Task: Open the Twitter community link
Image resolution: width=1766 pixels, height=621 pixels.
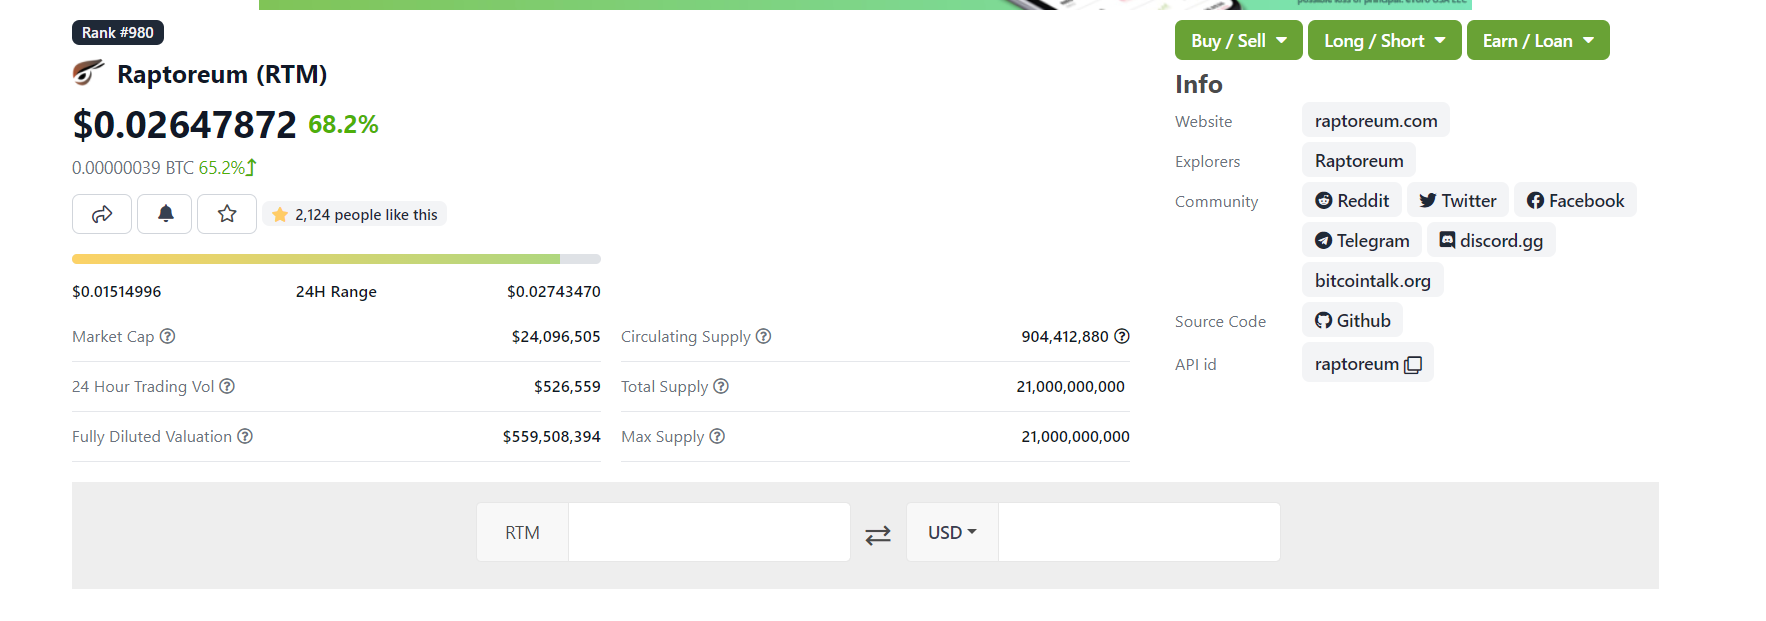Action: click(x=1458, y=200)
